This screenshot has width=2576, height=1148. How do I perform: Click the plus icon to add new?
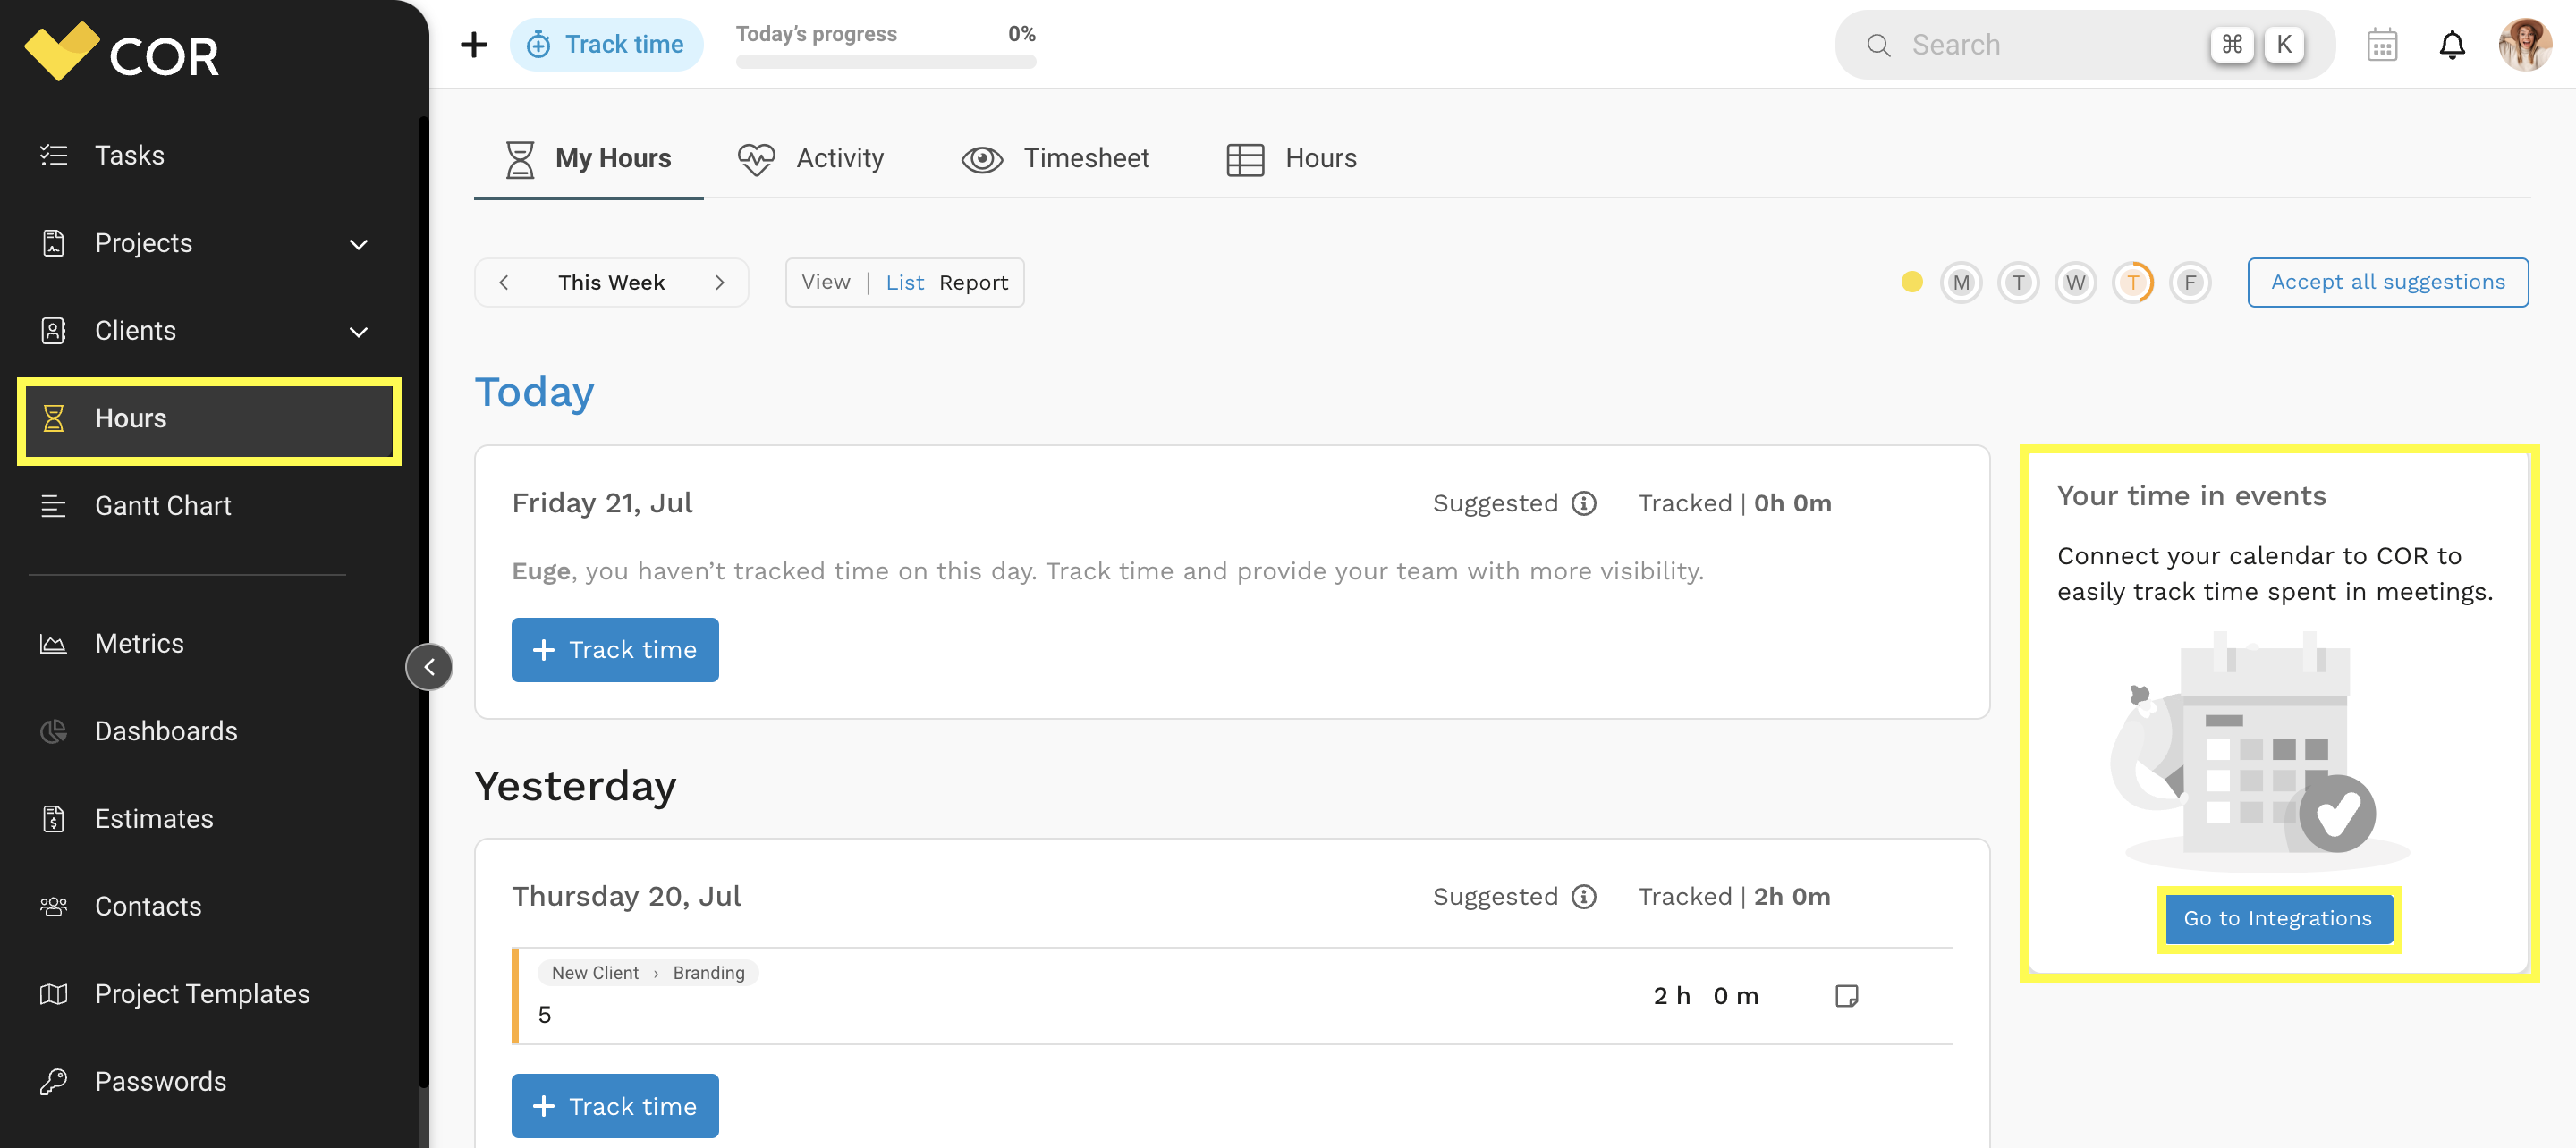point(473,45)
